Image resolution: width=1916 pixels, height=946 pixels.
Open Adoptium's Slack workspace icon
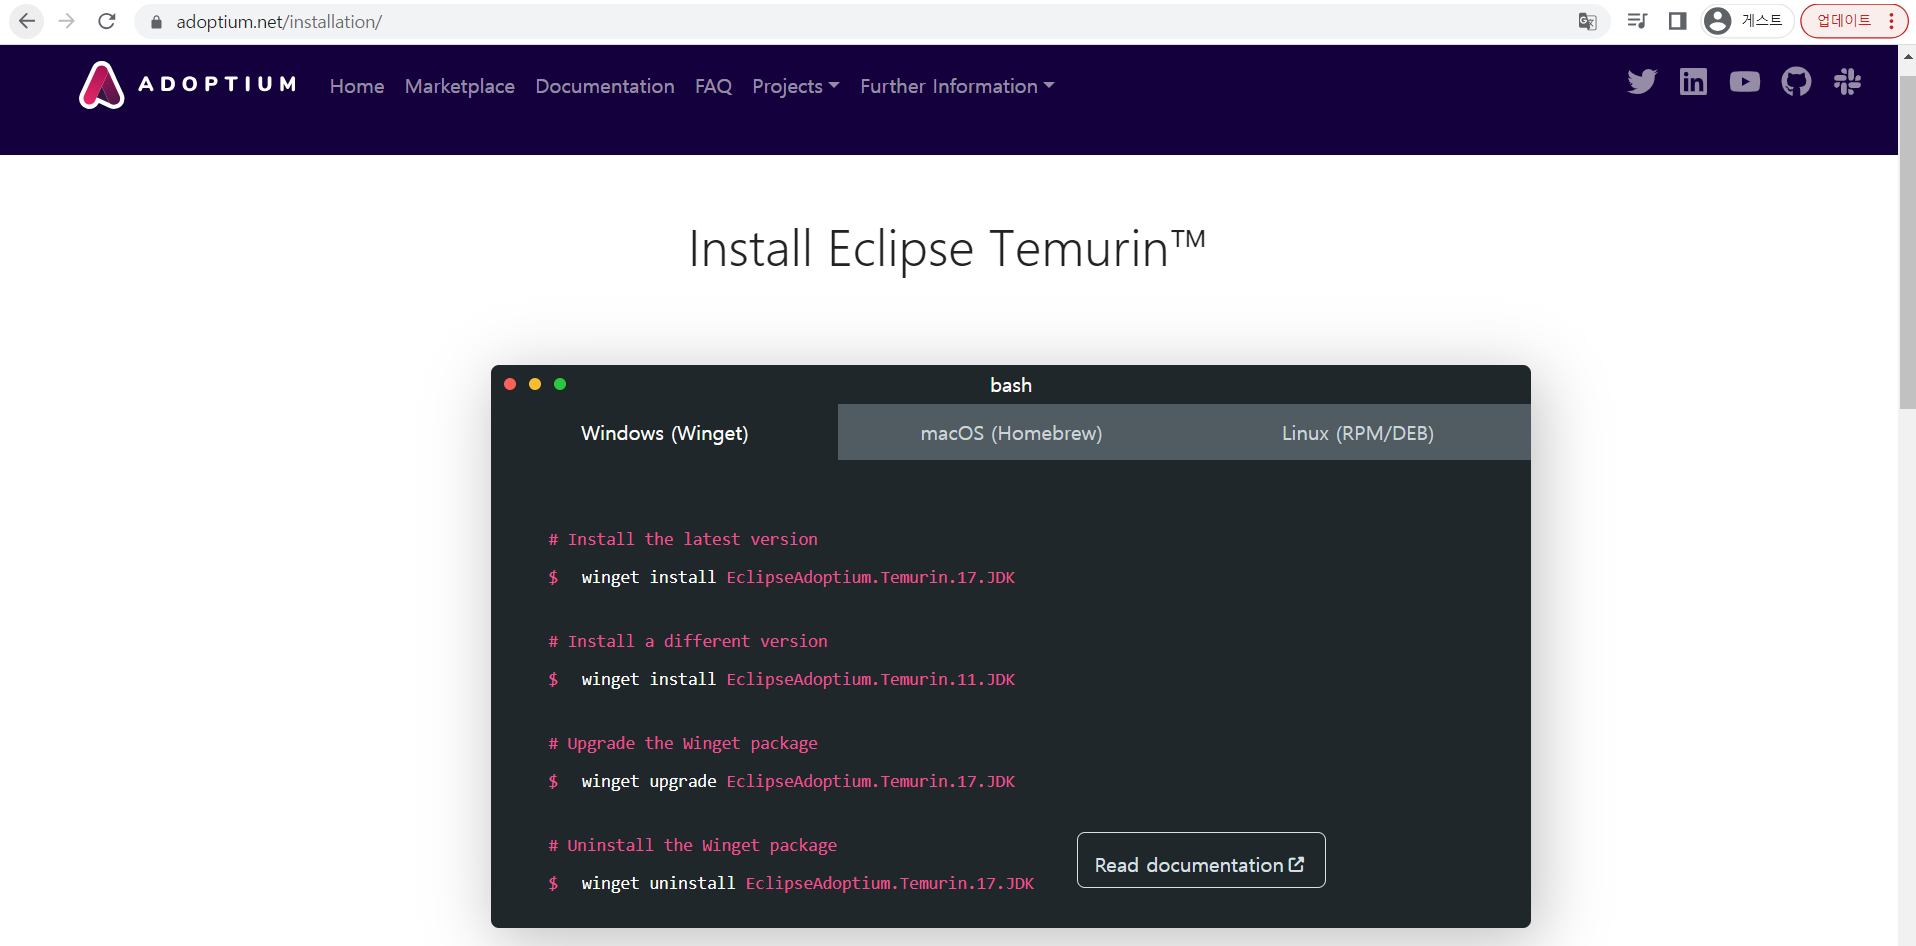coord(1847,82)
